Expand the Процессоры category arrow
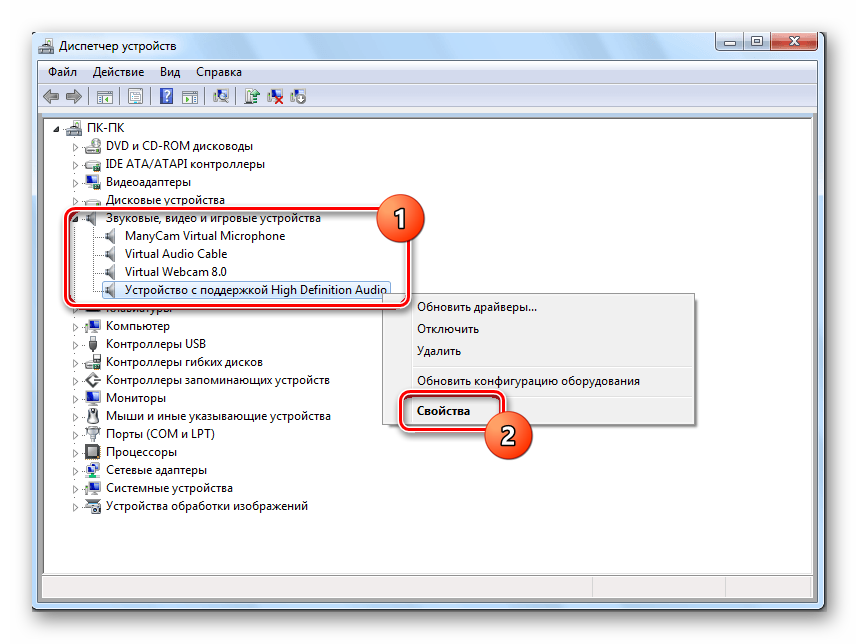Screen dimensions: 859x644 (76, 453)
